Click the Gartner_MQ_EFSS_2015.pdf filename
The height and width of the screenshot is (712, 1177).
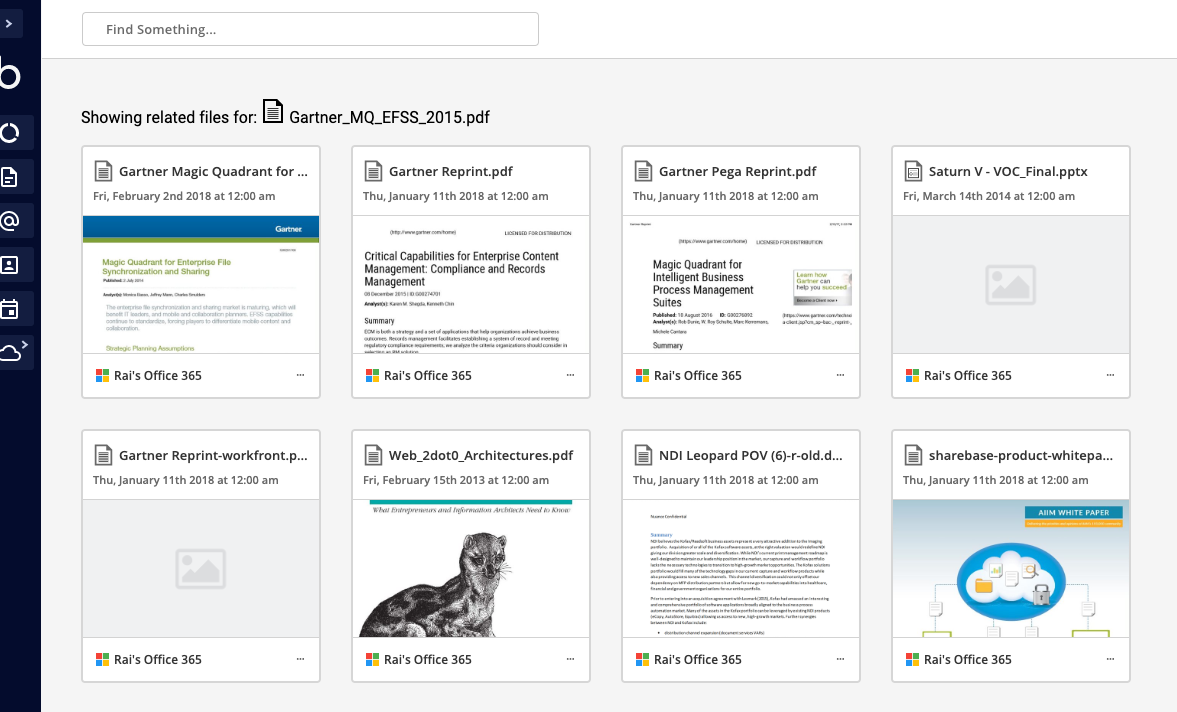coord(390,118)
